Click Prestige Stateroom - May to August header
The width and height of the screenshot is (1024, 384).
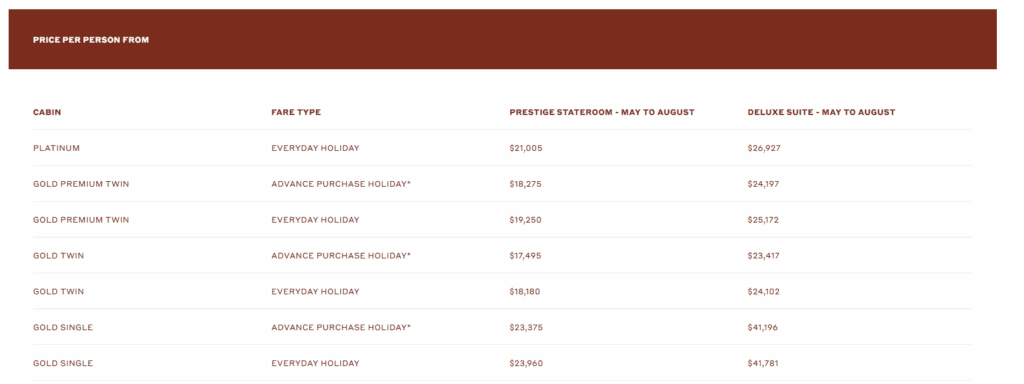click(x=602, y=112)
